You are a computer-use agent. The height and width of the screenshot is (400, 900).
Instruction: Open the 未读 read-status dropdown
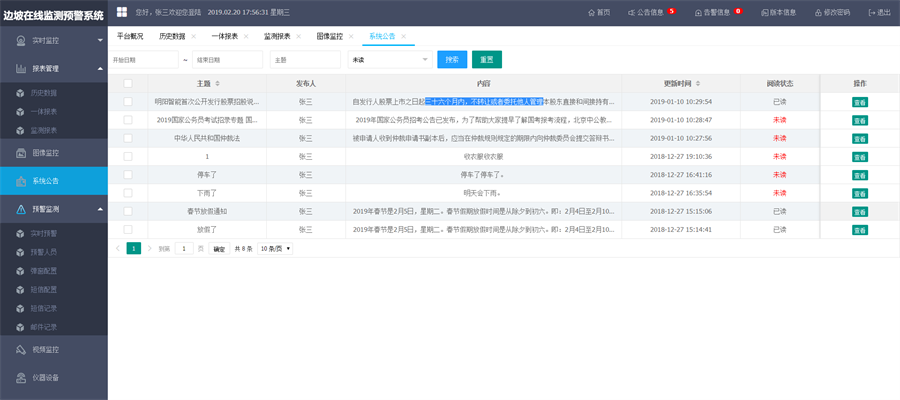click(x=390, y=60)
